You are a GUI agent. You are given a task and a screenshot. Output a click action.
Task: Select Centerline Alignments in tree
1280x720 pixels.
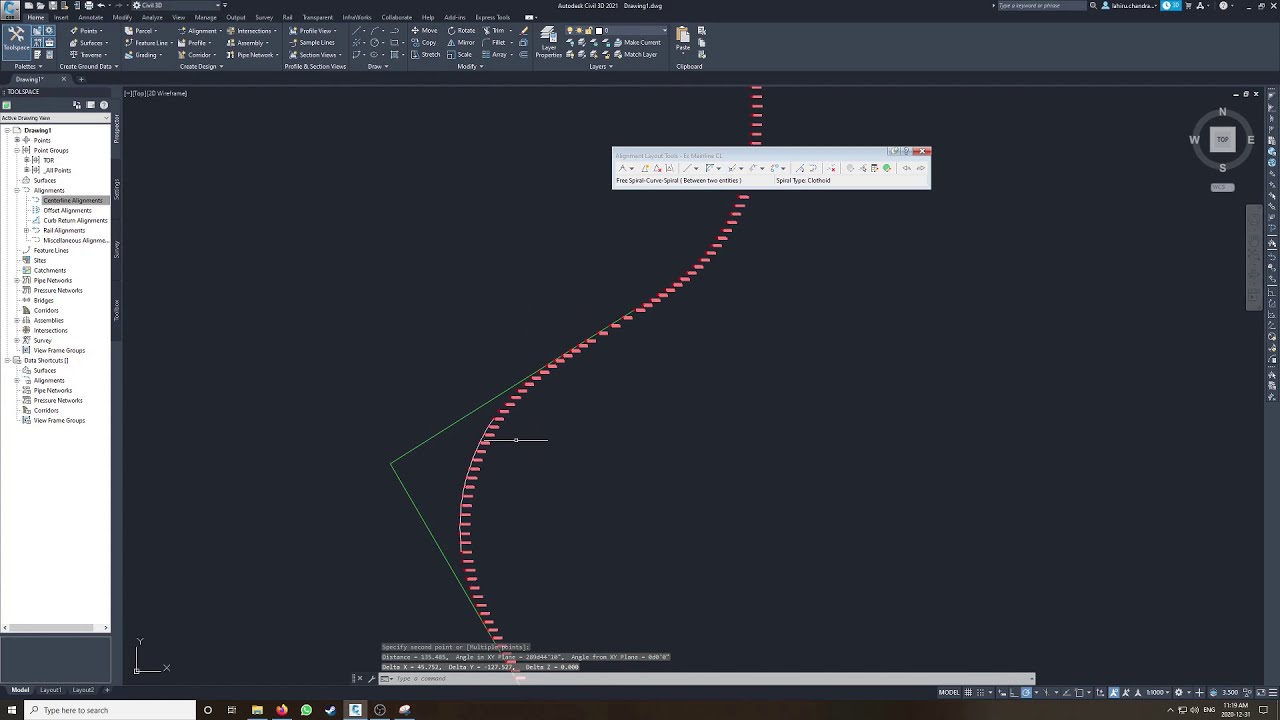(x=72, y=200)
